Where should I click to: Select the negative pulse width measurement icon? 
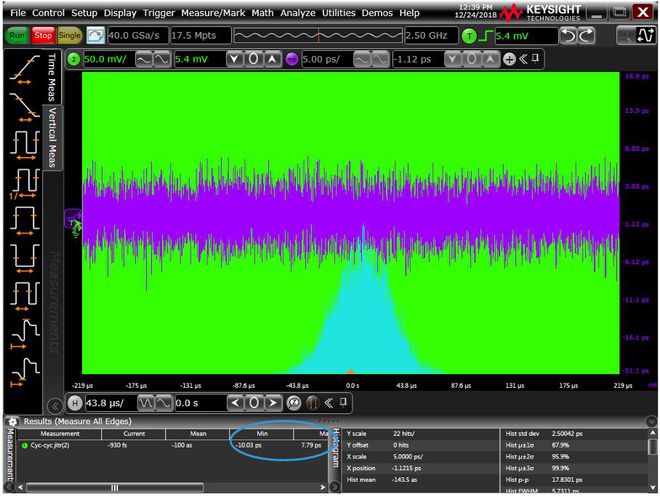(25, 258)
